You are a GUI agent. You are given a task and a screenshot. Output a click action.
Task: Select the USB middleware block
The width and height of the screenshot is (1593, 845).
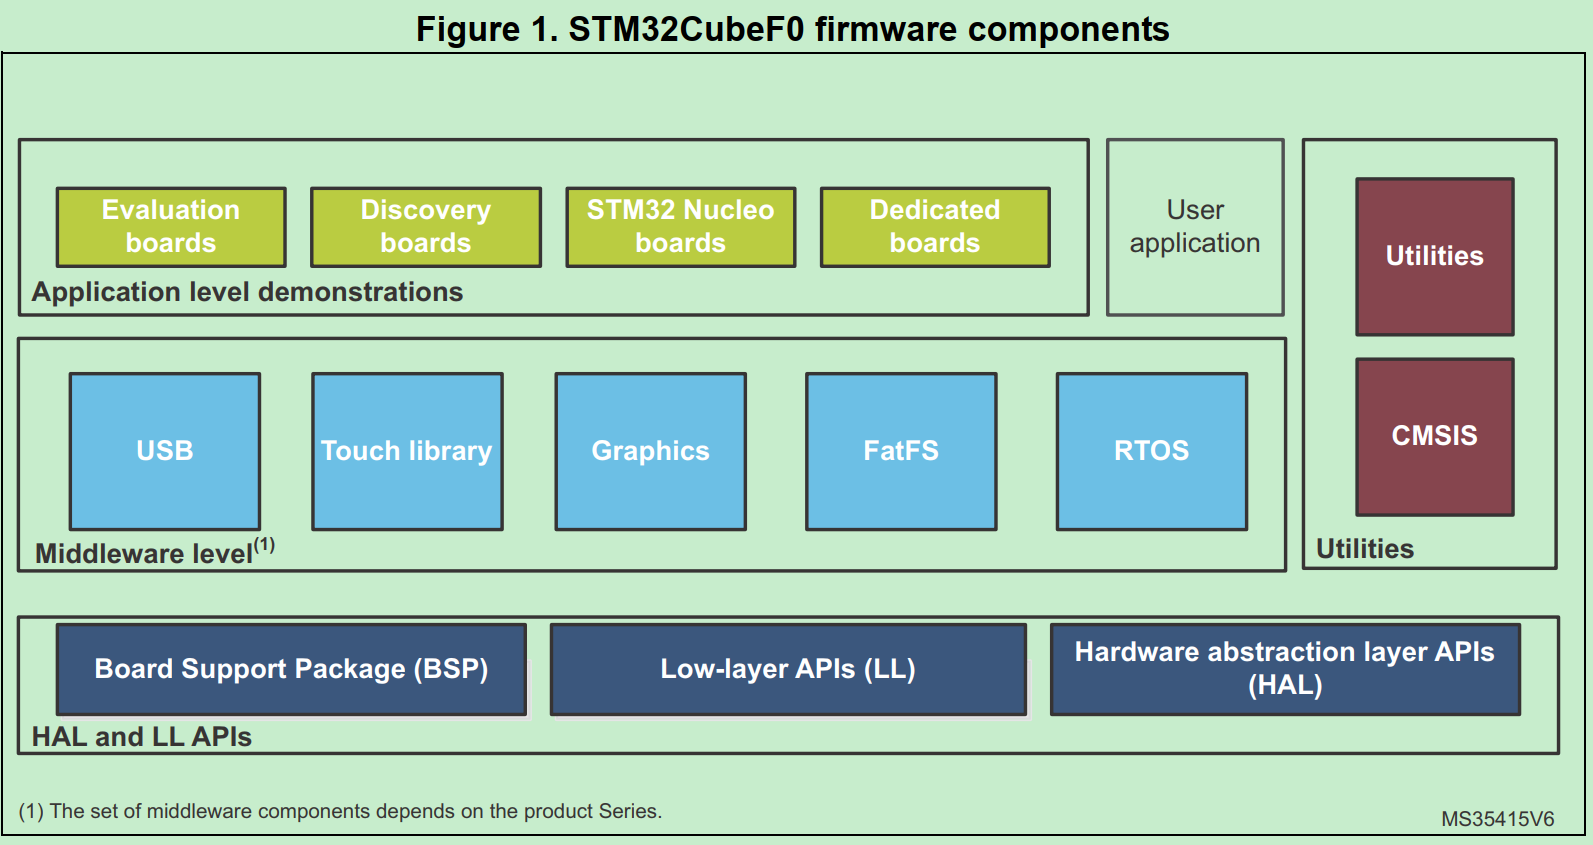165,451
